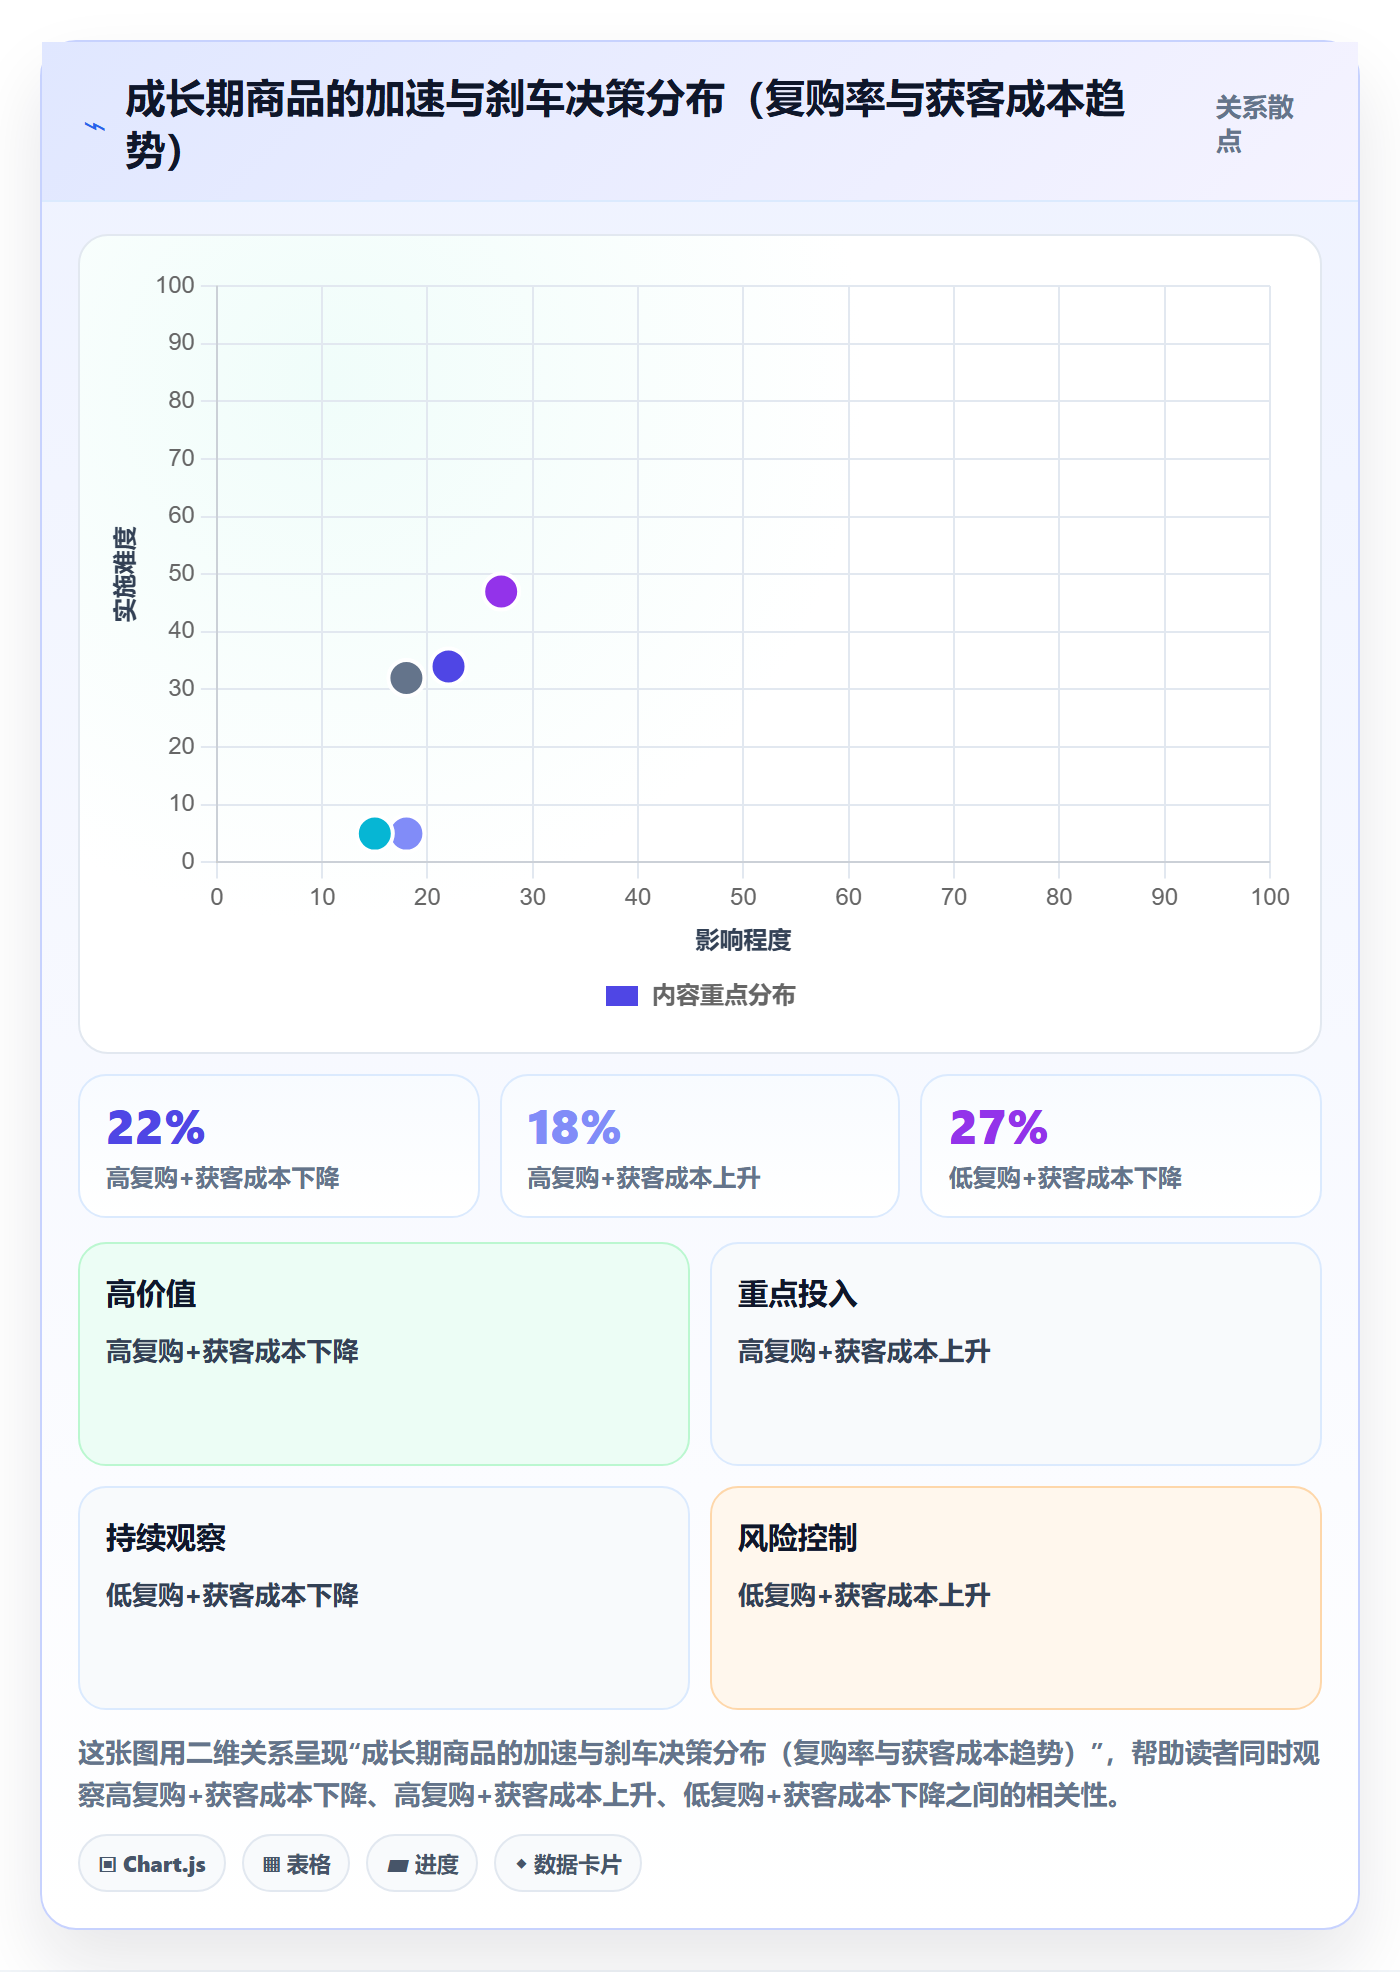Click the description paragraph starting 这张图用二维关系
The image size is (1400, 1972).
699,1774
